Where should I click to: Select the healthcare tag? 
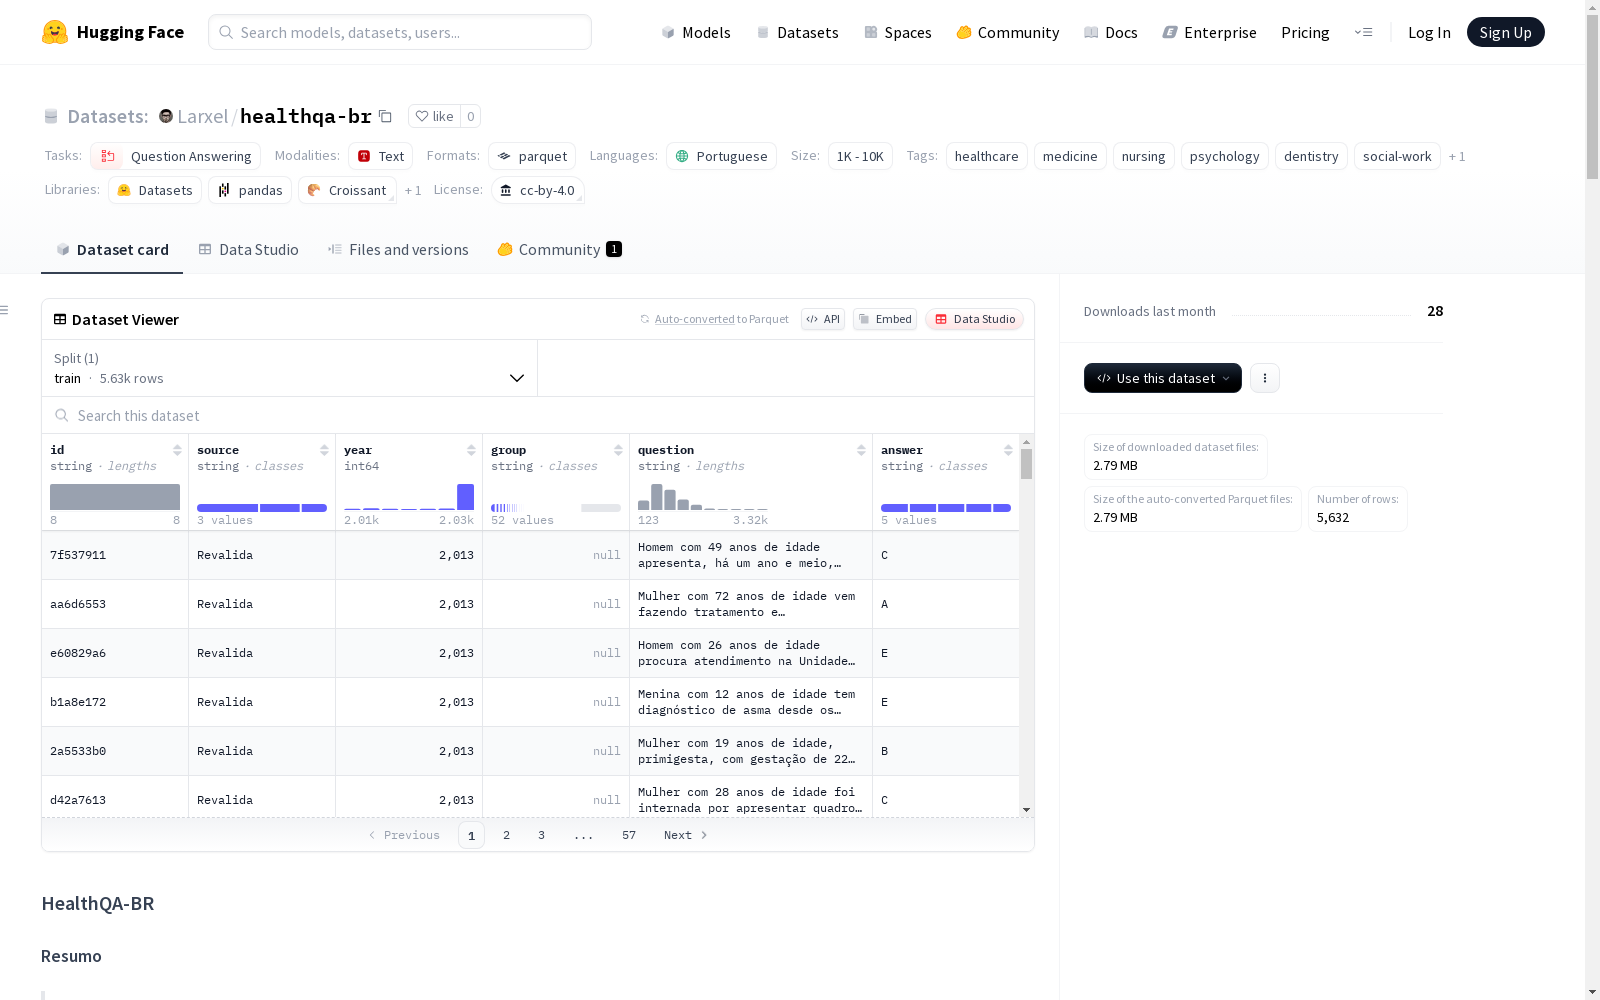pyautogui.click(x=987, y=156)
